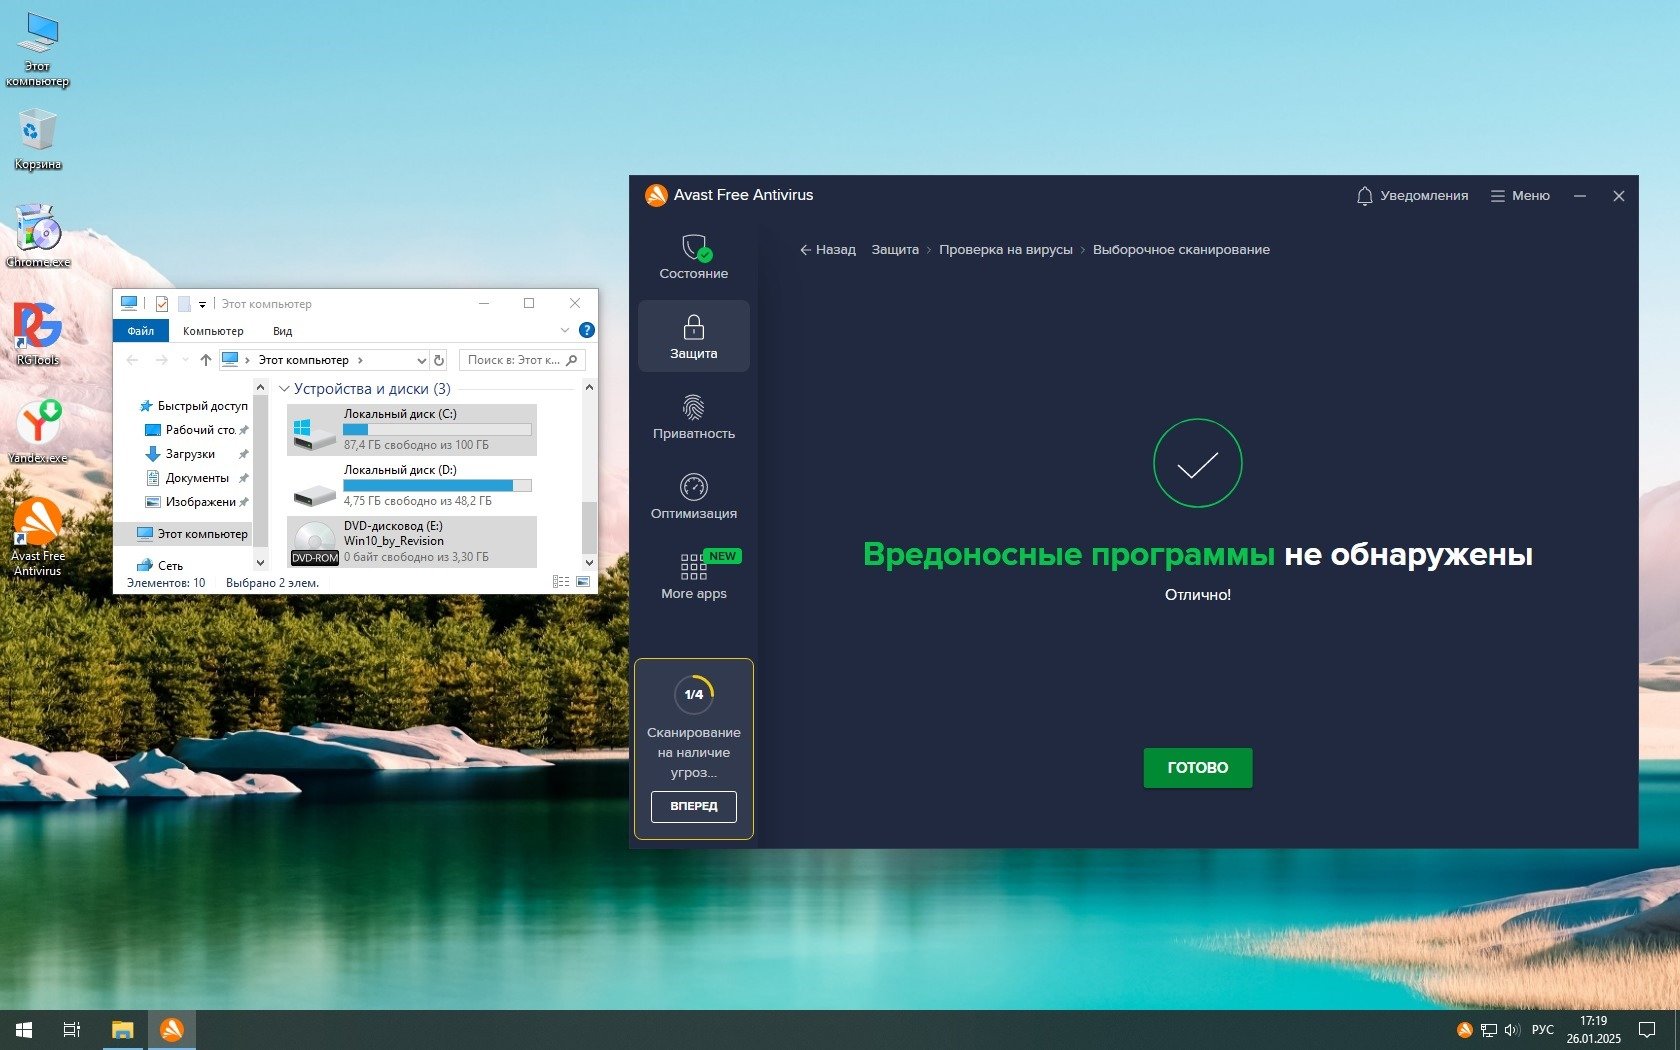Select Avast Free Antivirus desktop shortcut
Viewport: 1680px width, 1050px height.
[38, 537]
